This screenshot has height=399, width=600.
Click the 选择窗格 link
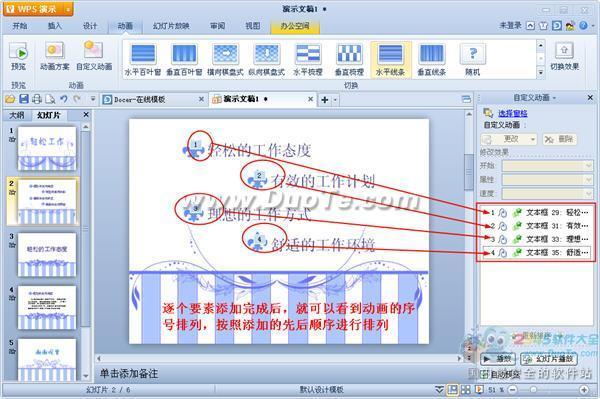click(x=512, y=113)
